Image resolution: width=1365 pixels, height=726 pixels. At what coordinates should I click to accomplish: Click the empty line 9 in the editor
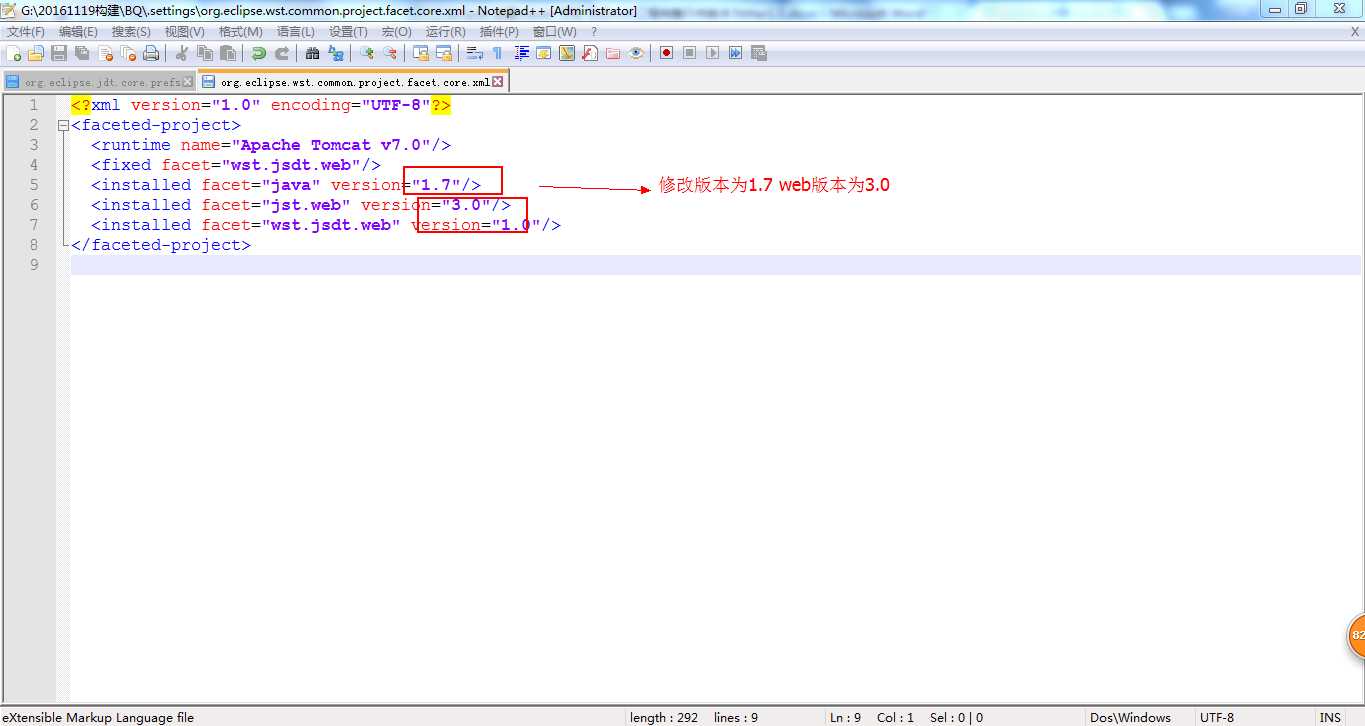[x=715, y=265]
